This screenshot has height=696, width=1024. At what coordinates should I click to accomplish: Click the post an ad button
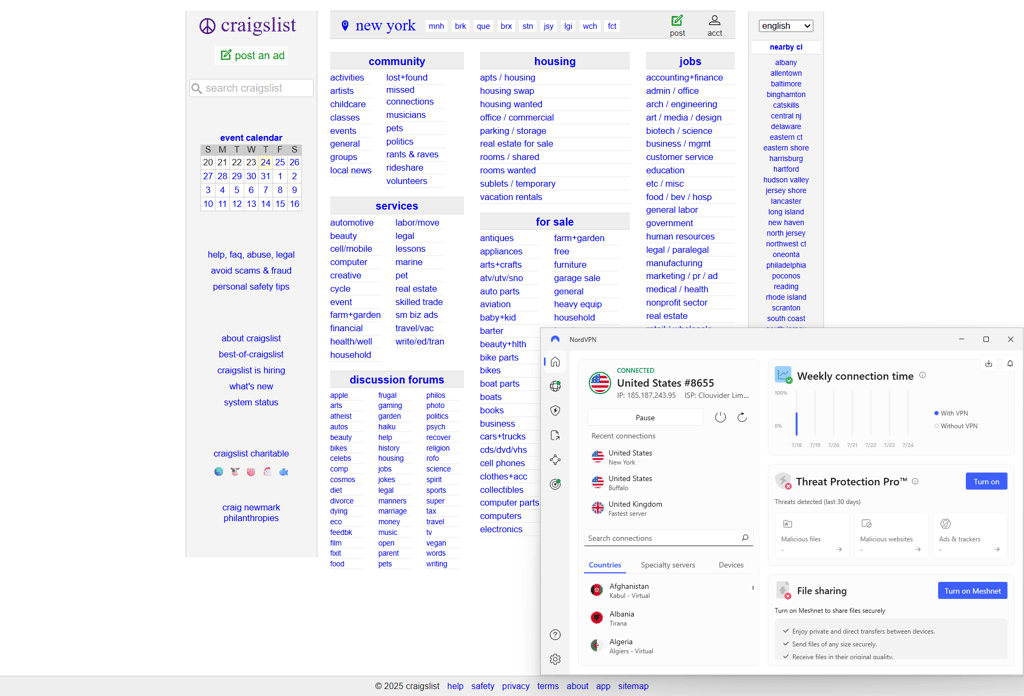(252, 55)
